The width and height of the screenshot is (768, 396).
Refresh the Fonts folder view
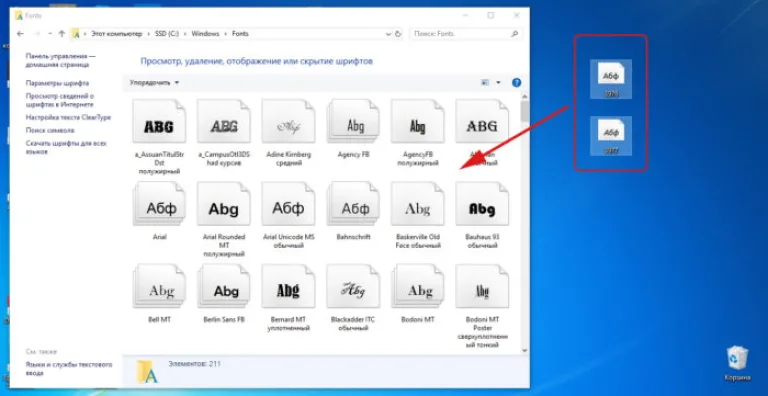point(398,34)
